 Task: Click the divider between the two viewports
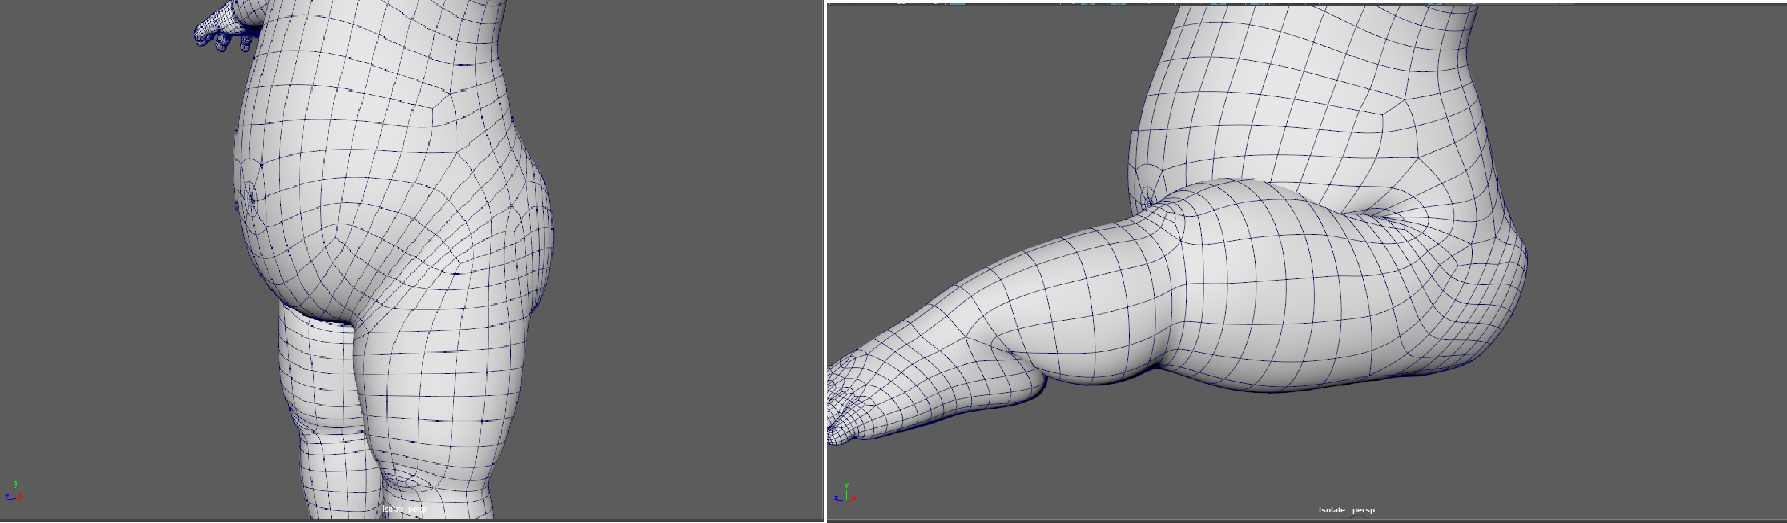pyautogui.click(x=825, y=260)
